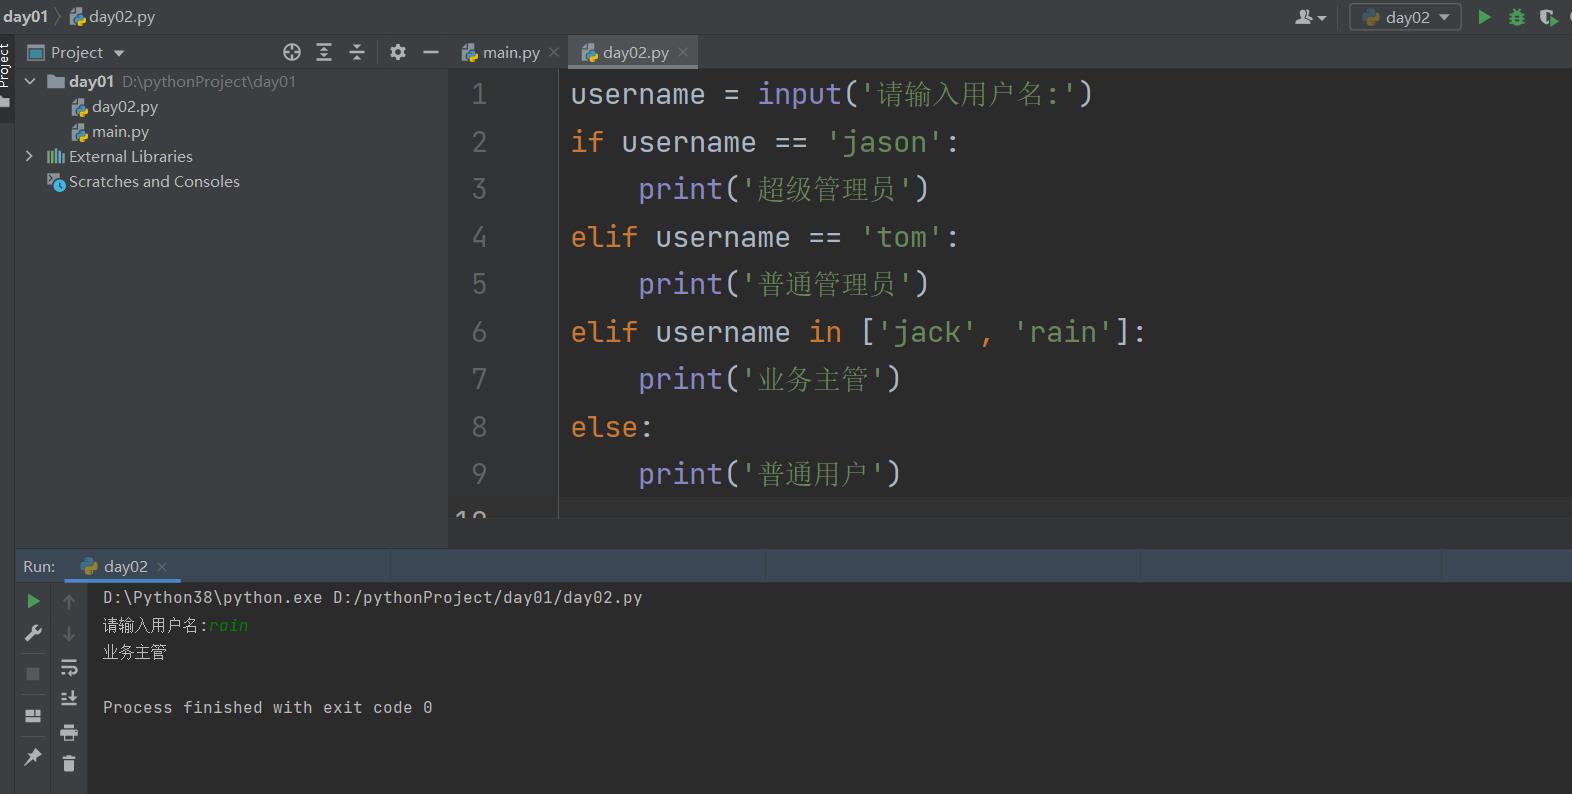Click the 业务主管 console output line
Viewport: 1572px width, 794px height.
tap(135, 652)
